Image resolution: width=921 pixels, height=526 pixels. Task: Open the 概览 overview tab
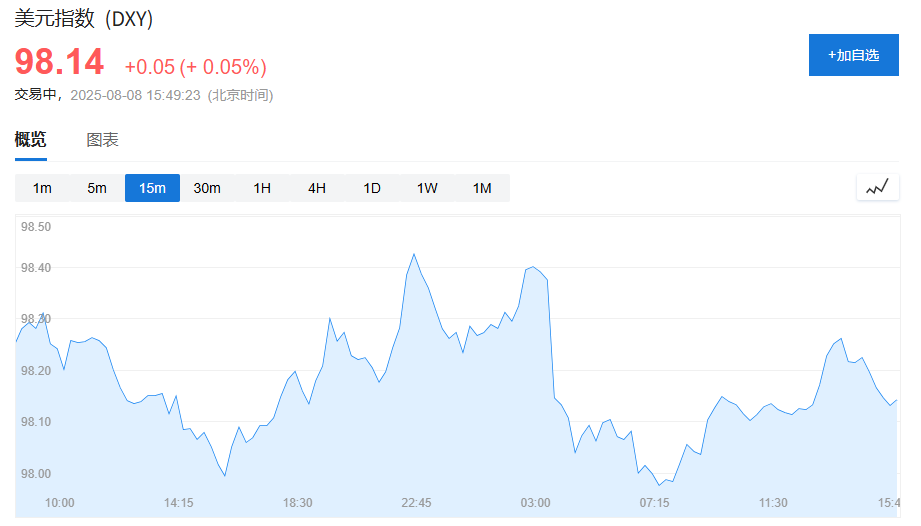point(31,140)
